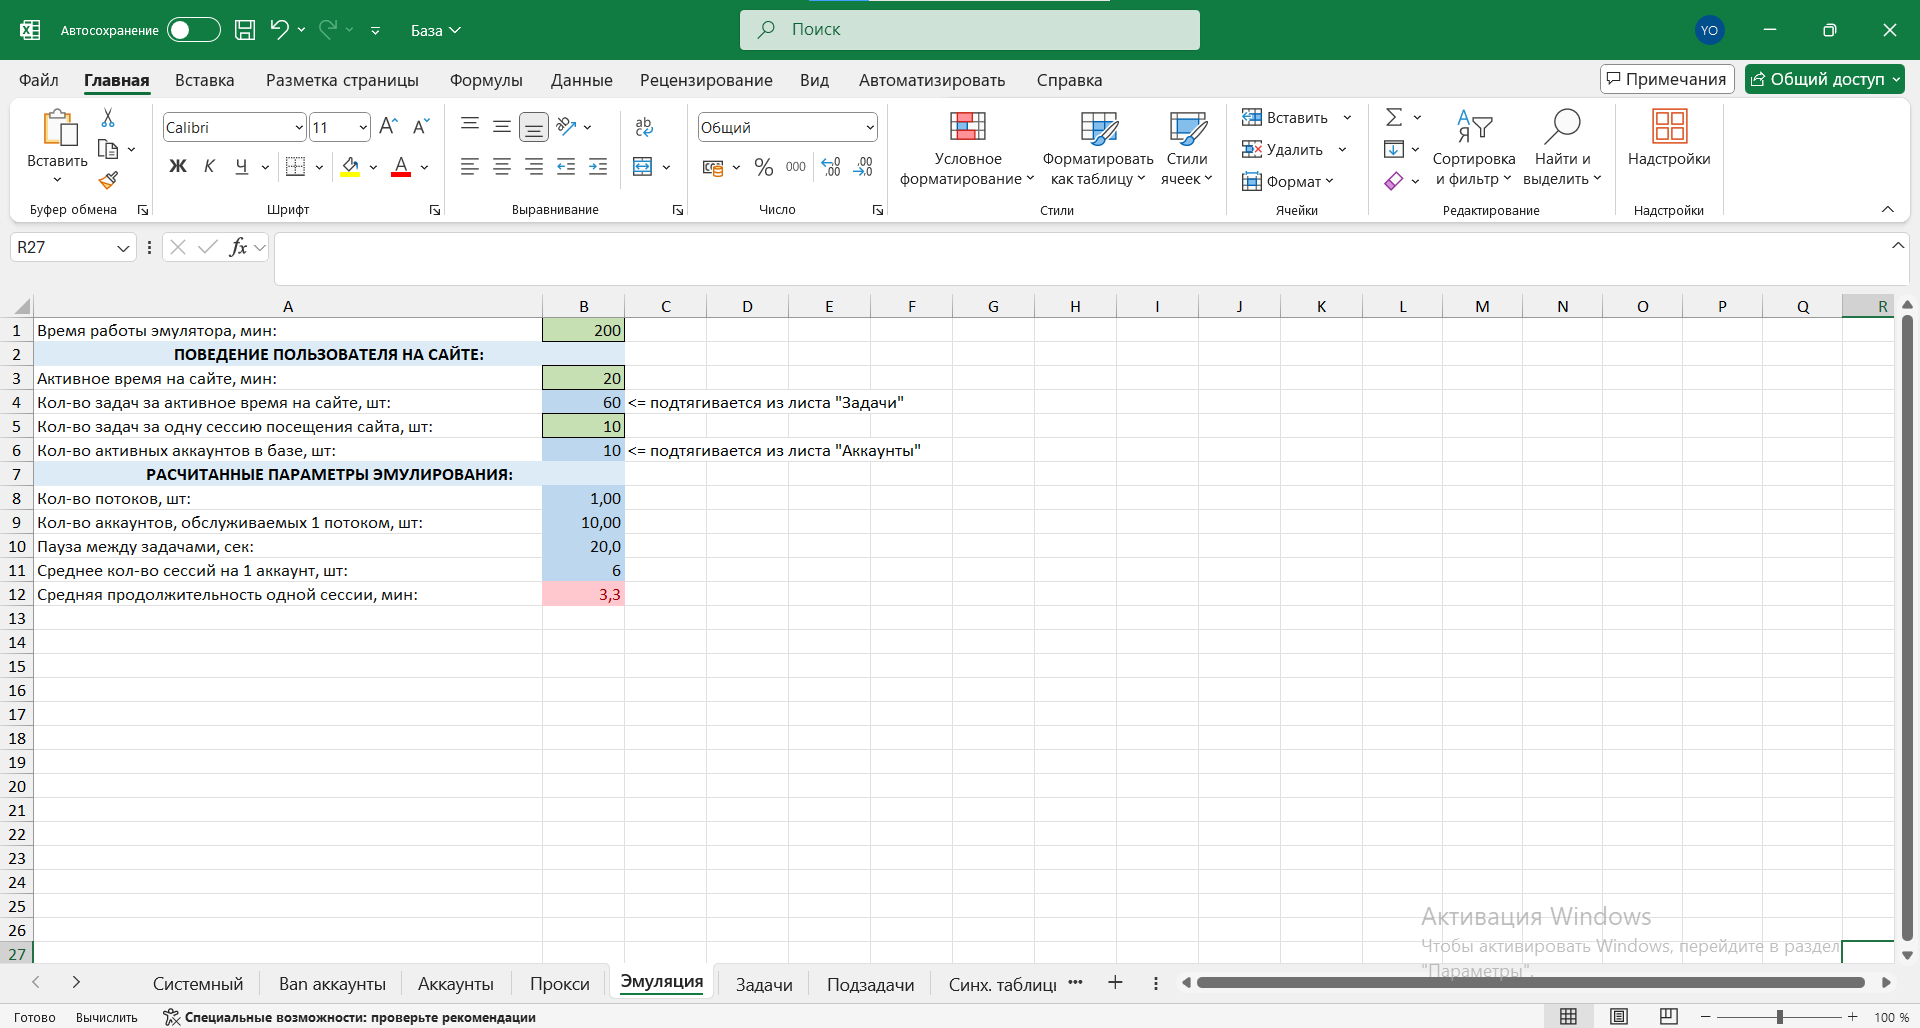The image size is (1920, 1028).
Task: Toggle Bold formatting button
Action: click(178, 167)
